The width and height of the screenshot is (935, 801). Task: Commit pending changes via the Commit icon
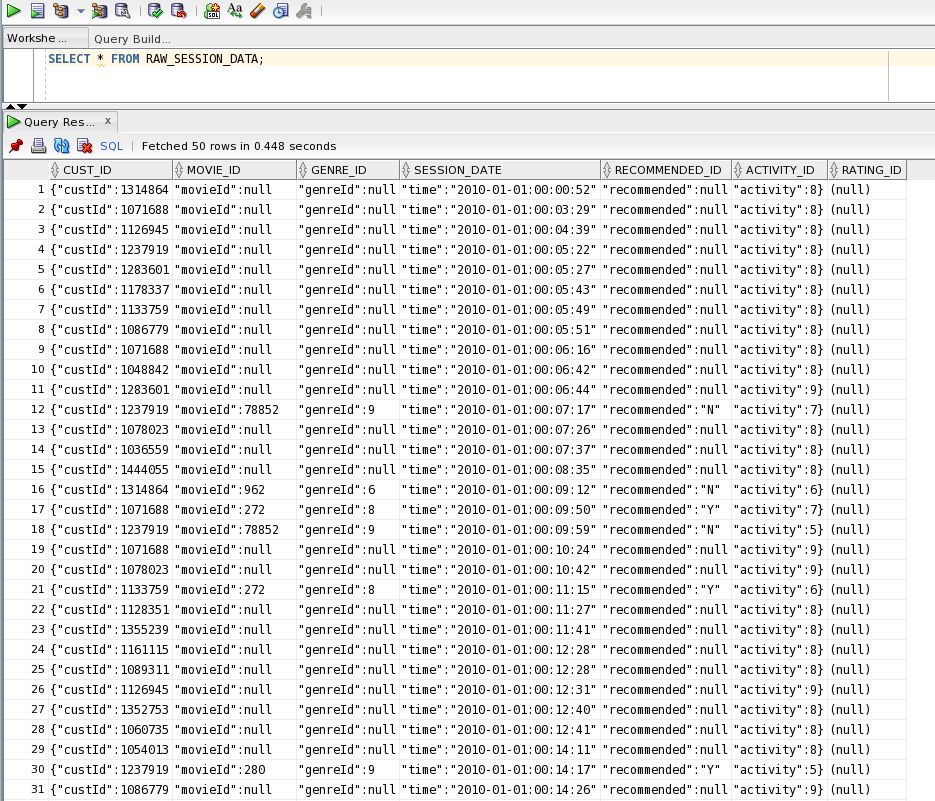pyautogui.click(x=154, y=11)
